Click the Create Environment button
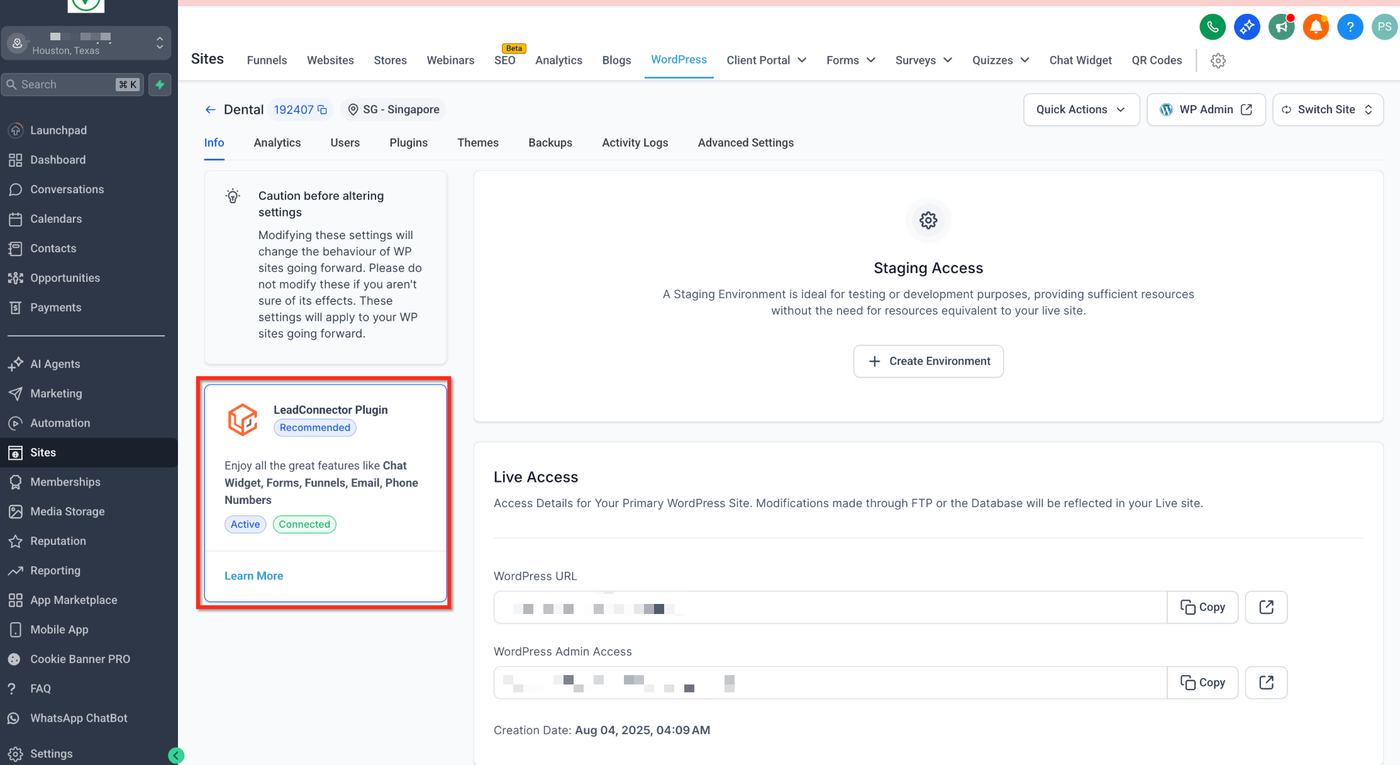Viewport: 1400px width, 765px height. (x=928, y=361)
